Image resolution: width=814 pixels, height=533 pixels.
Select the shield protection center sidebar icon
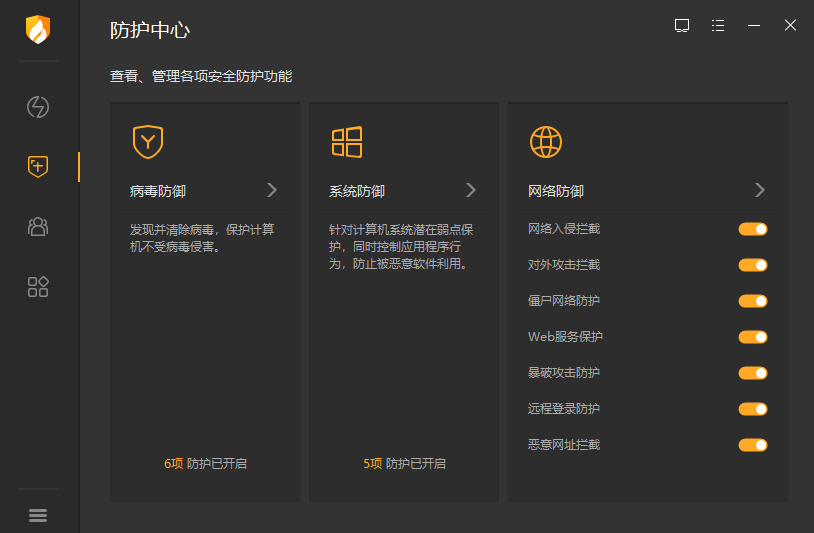pyautogui.click(x=38, y=166)
